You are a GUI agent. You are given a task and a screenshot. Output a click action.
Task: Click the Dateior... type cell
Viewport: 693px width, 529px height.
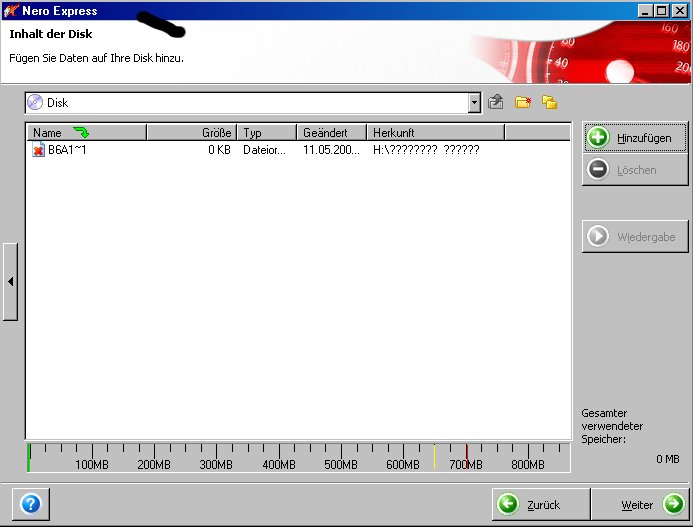[264, 150]
